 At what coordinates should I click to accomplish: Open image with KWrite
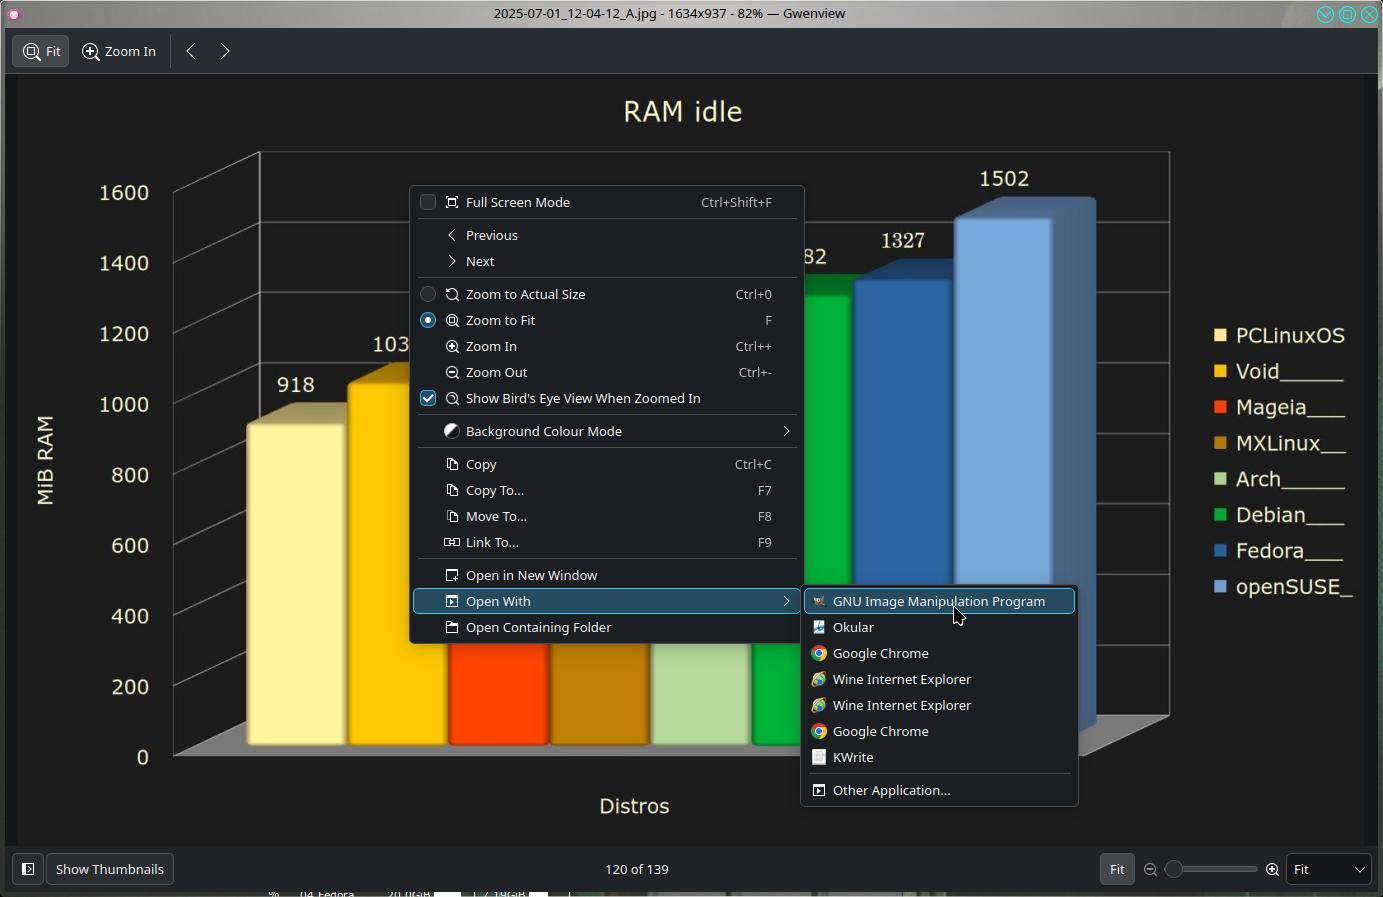tap(939, 757)
